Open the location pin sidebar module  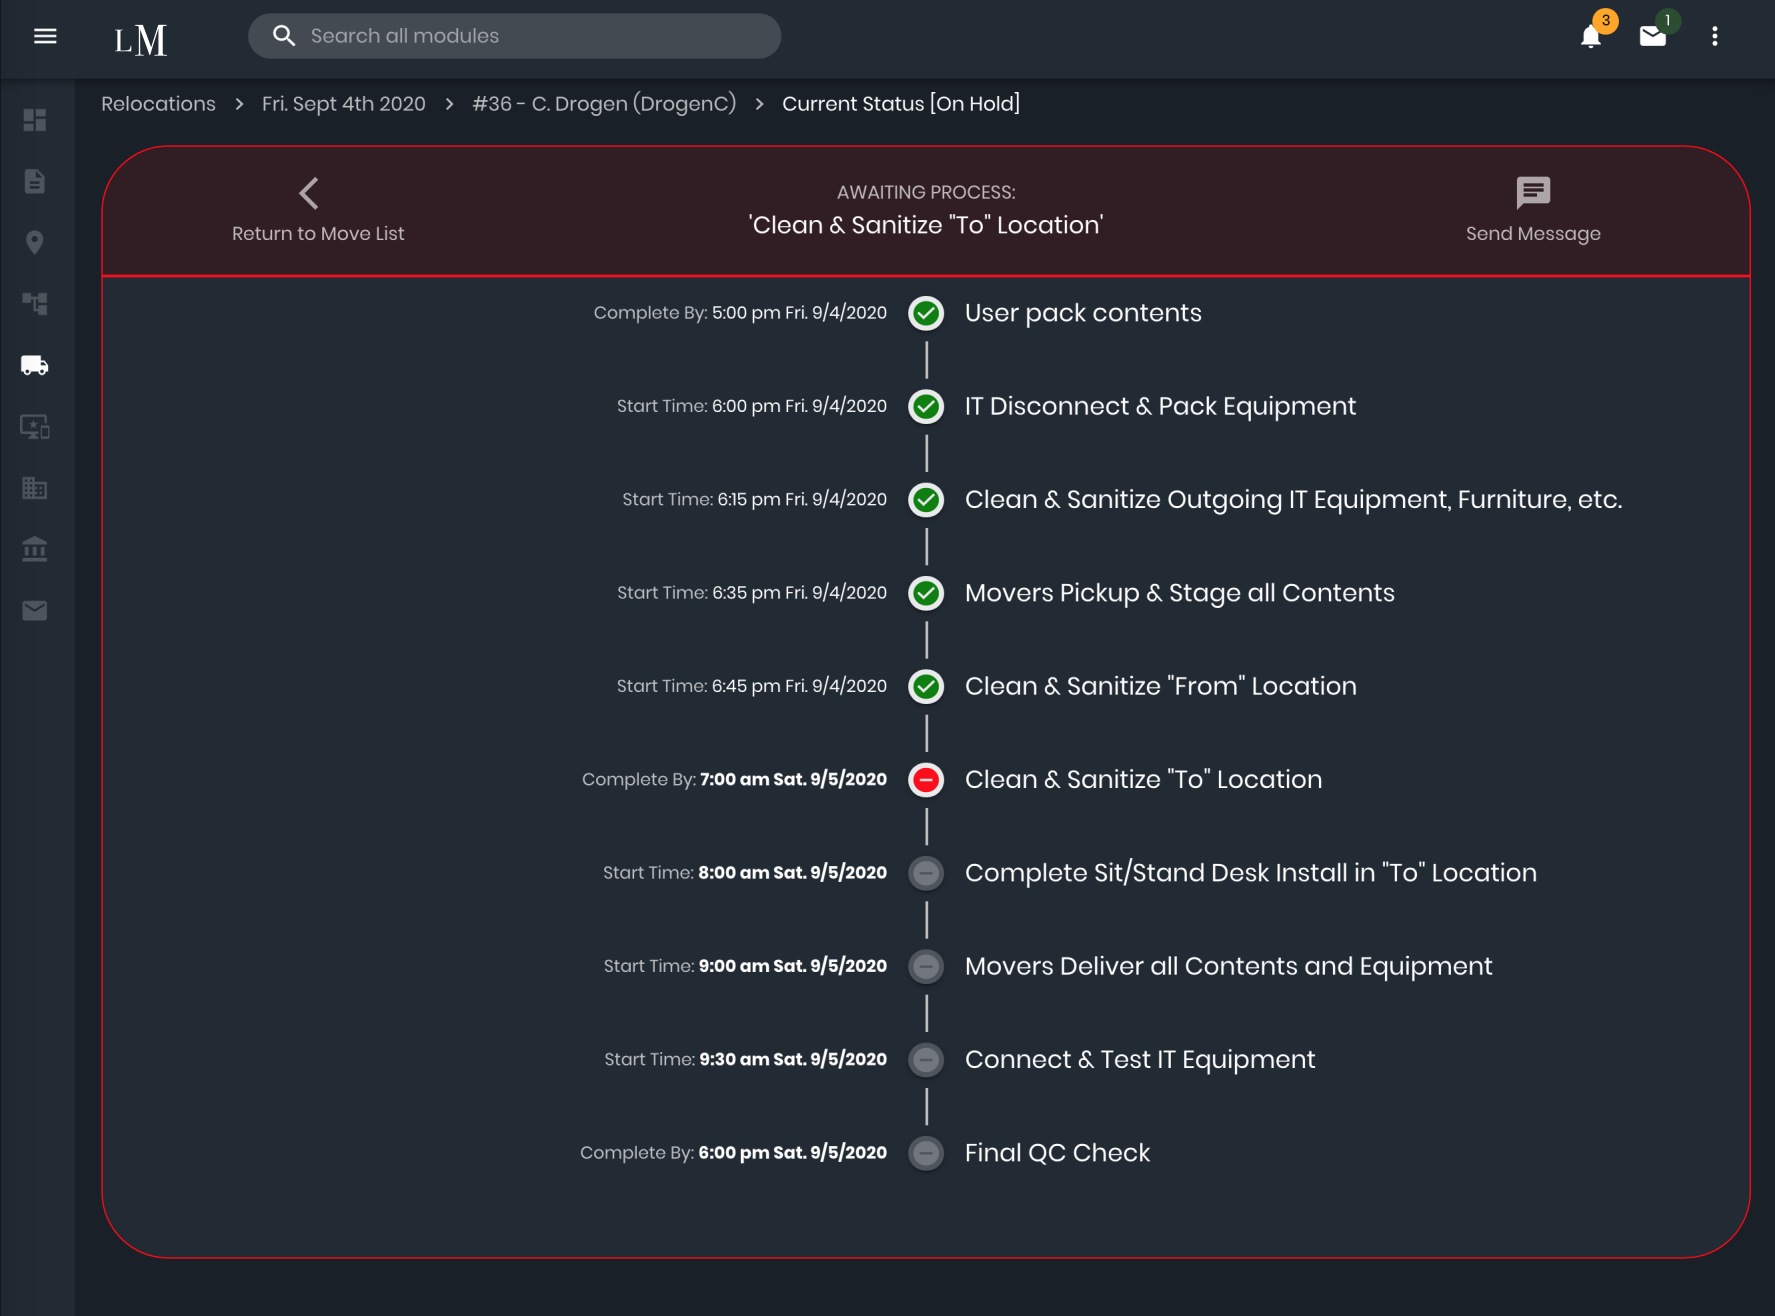point(35,243)
